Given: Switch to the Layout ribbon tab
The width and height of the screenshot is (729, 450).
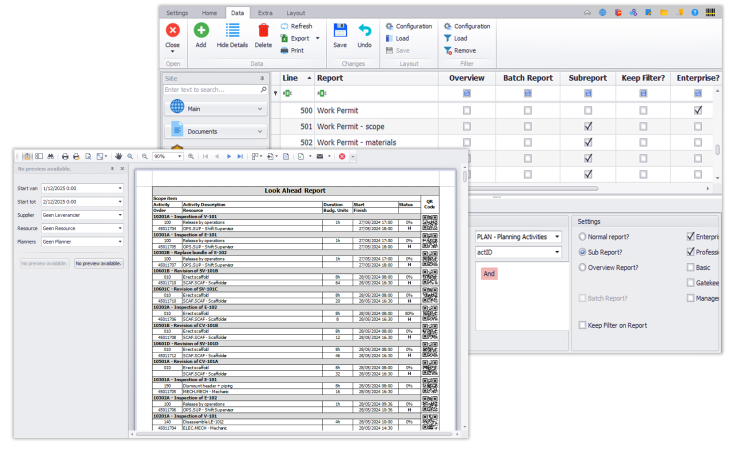Looking at the screenshot, I should click(x=296, y=12).
